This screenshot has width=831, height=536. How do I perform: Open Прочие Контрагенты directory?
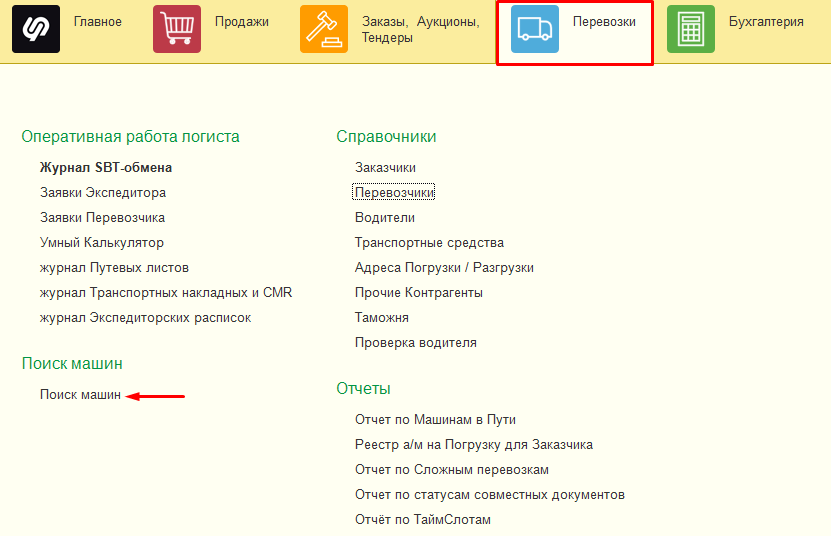[x=419, y=293]
